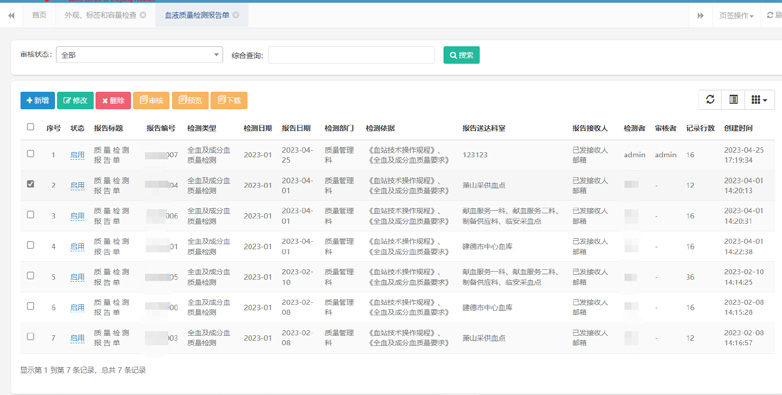
Task: Click the 报告送达科室 column header
Action: (x=484, y=128)
